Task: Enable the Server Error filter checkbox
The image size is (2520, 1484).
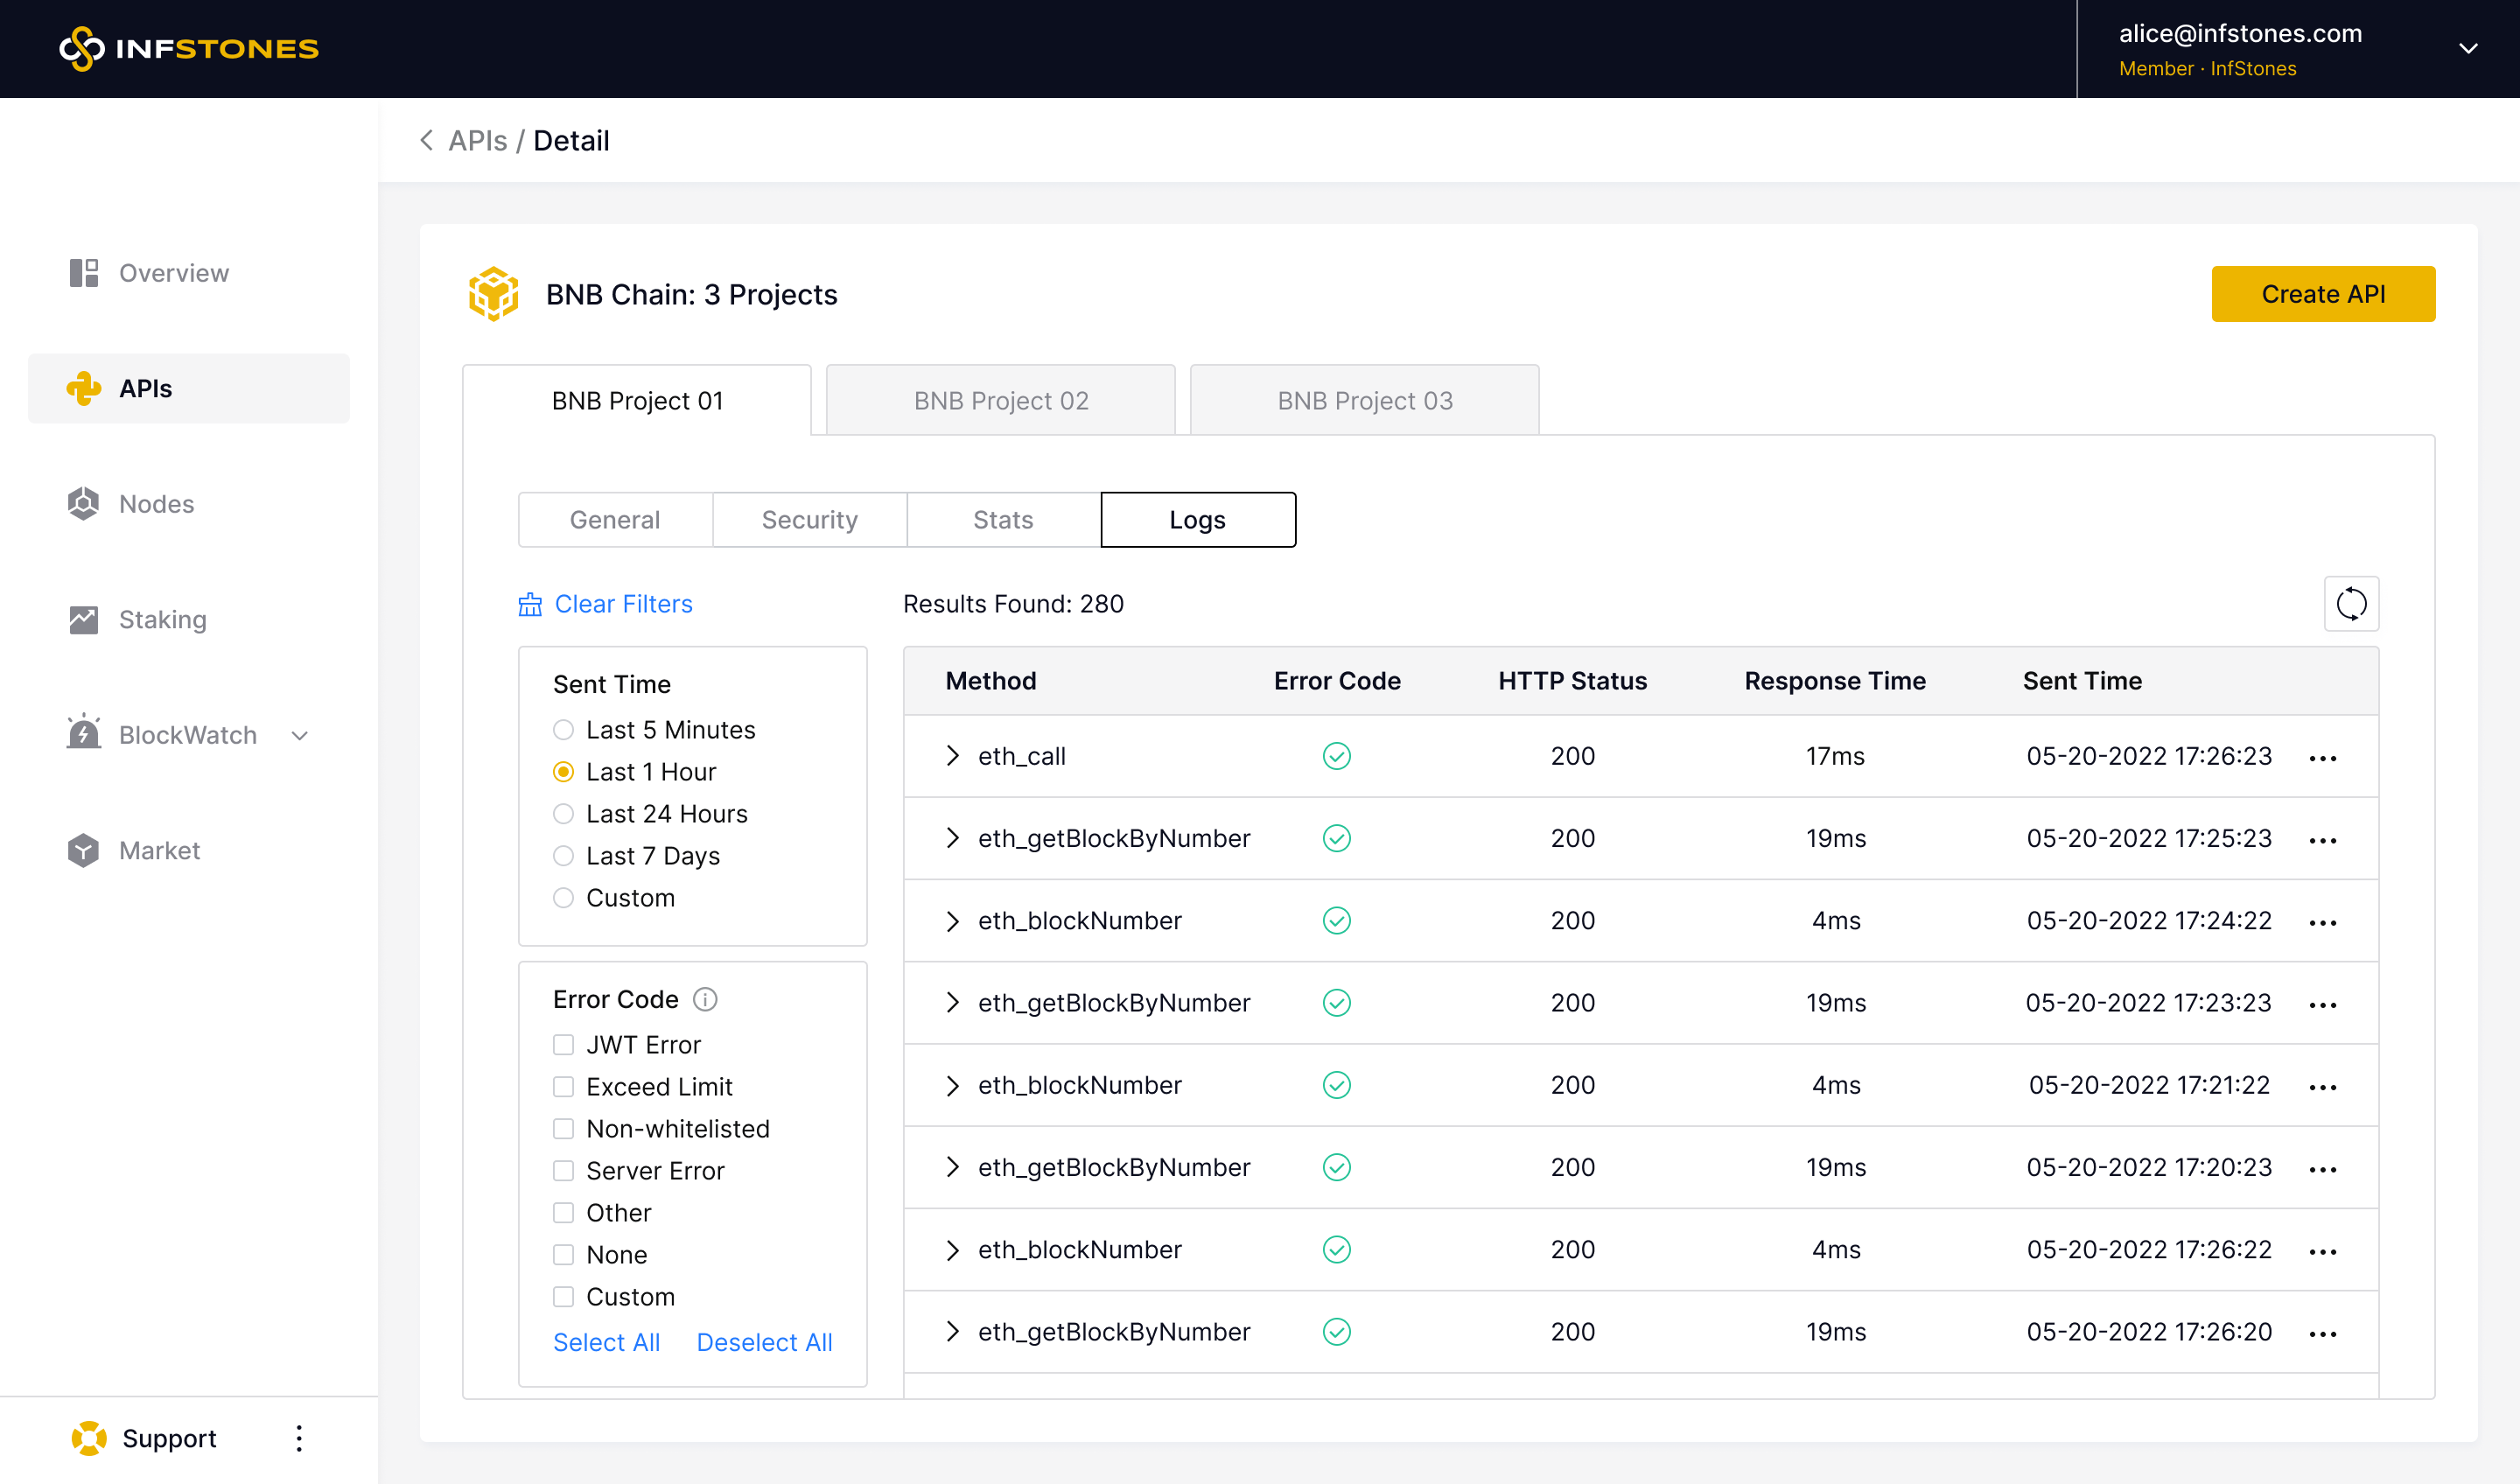Action: [x=564, y=1171]
